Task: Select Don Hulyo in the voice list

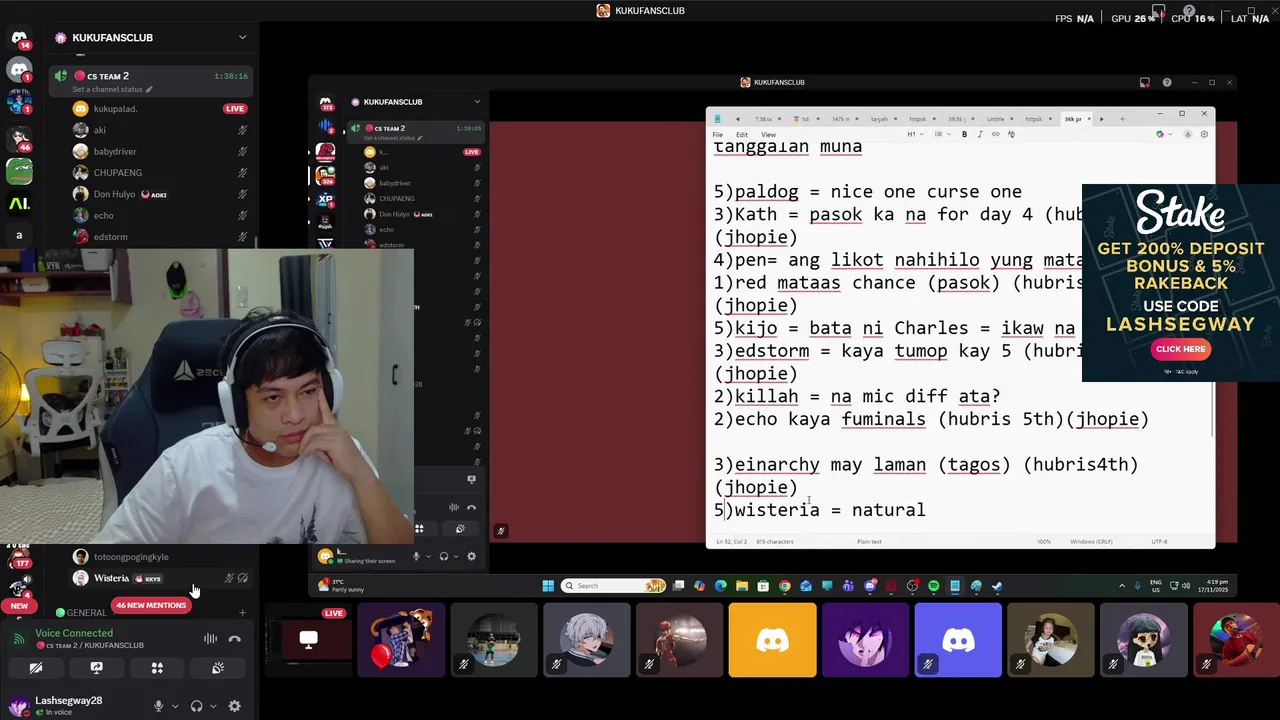Action: pos(151,194)
